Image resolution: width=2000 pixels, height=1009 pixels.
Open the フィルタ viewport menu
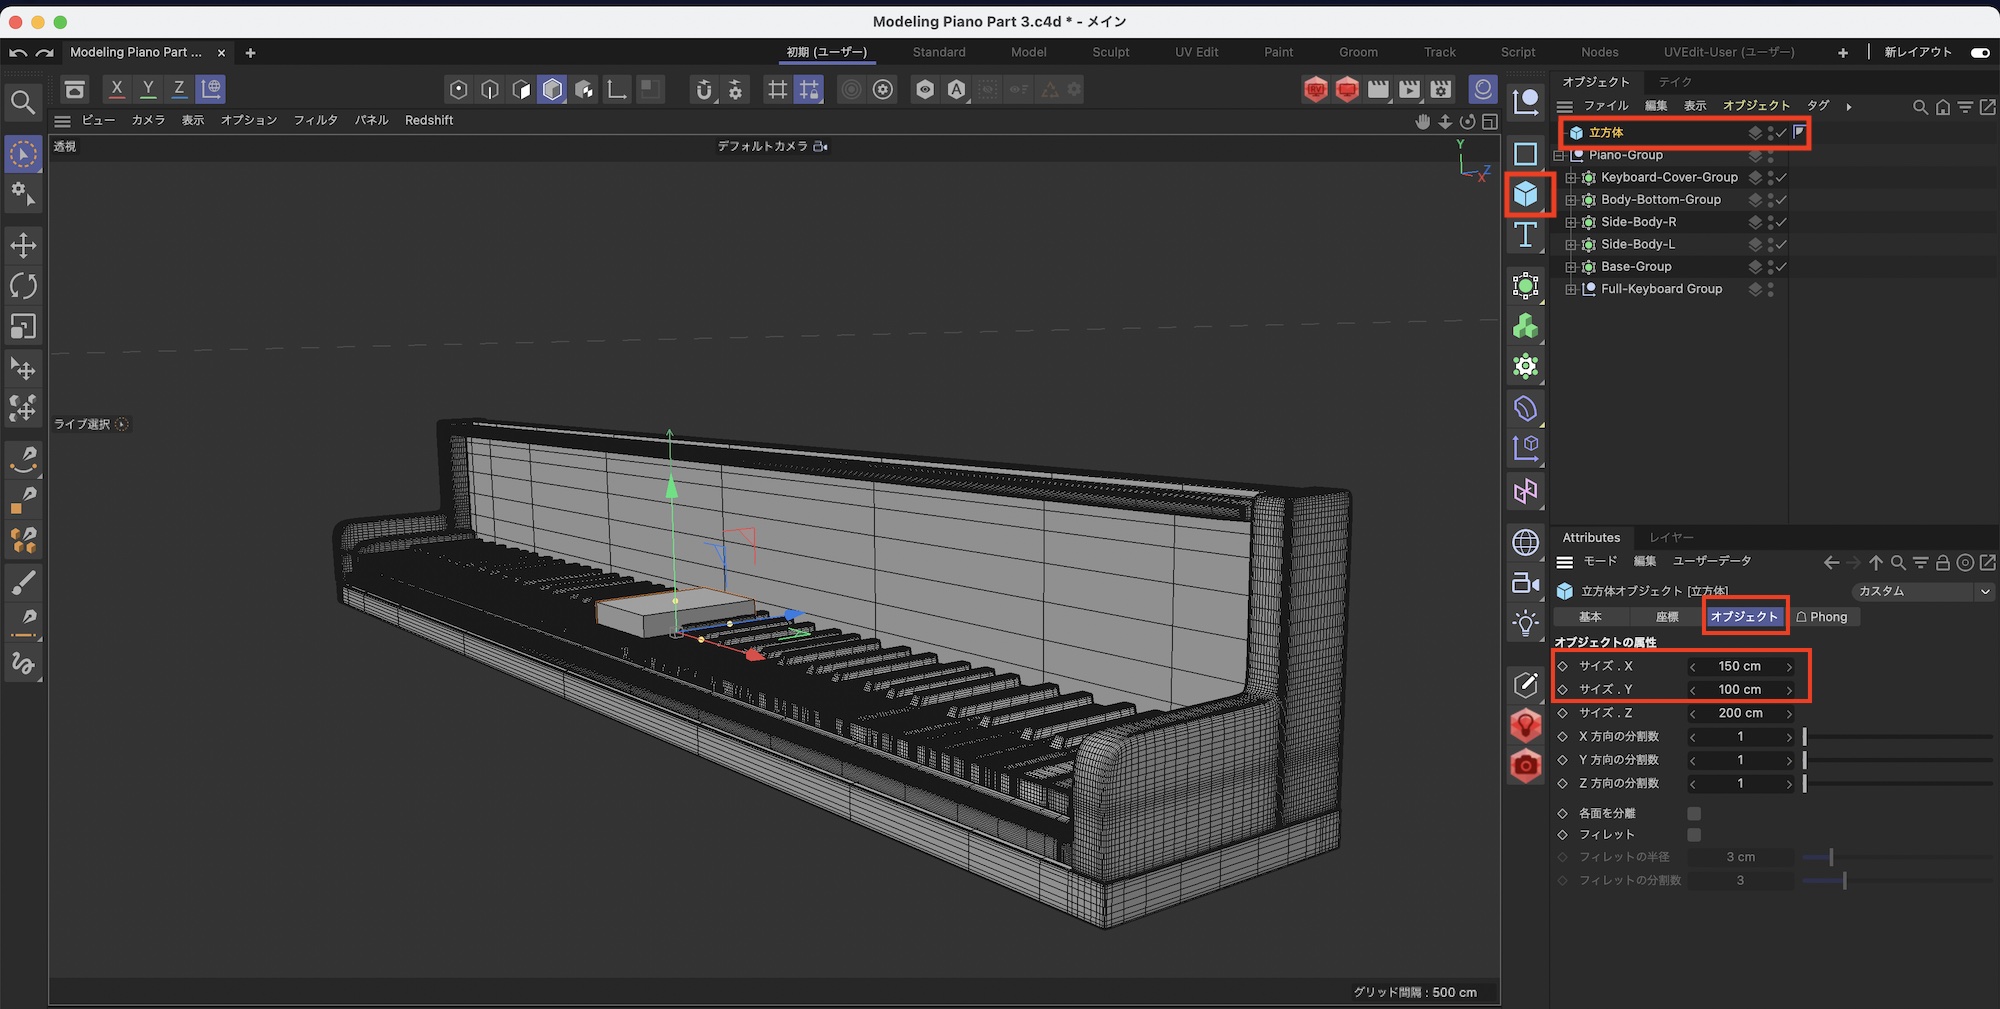click(315, 120)
